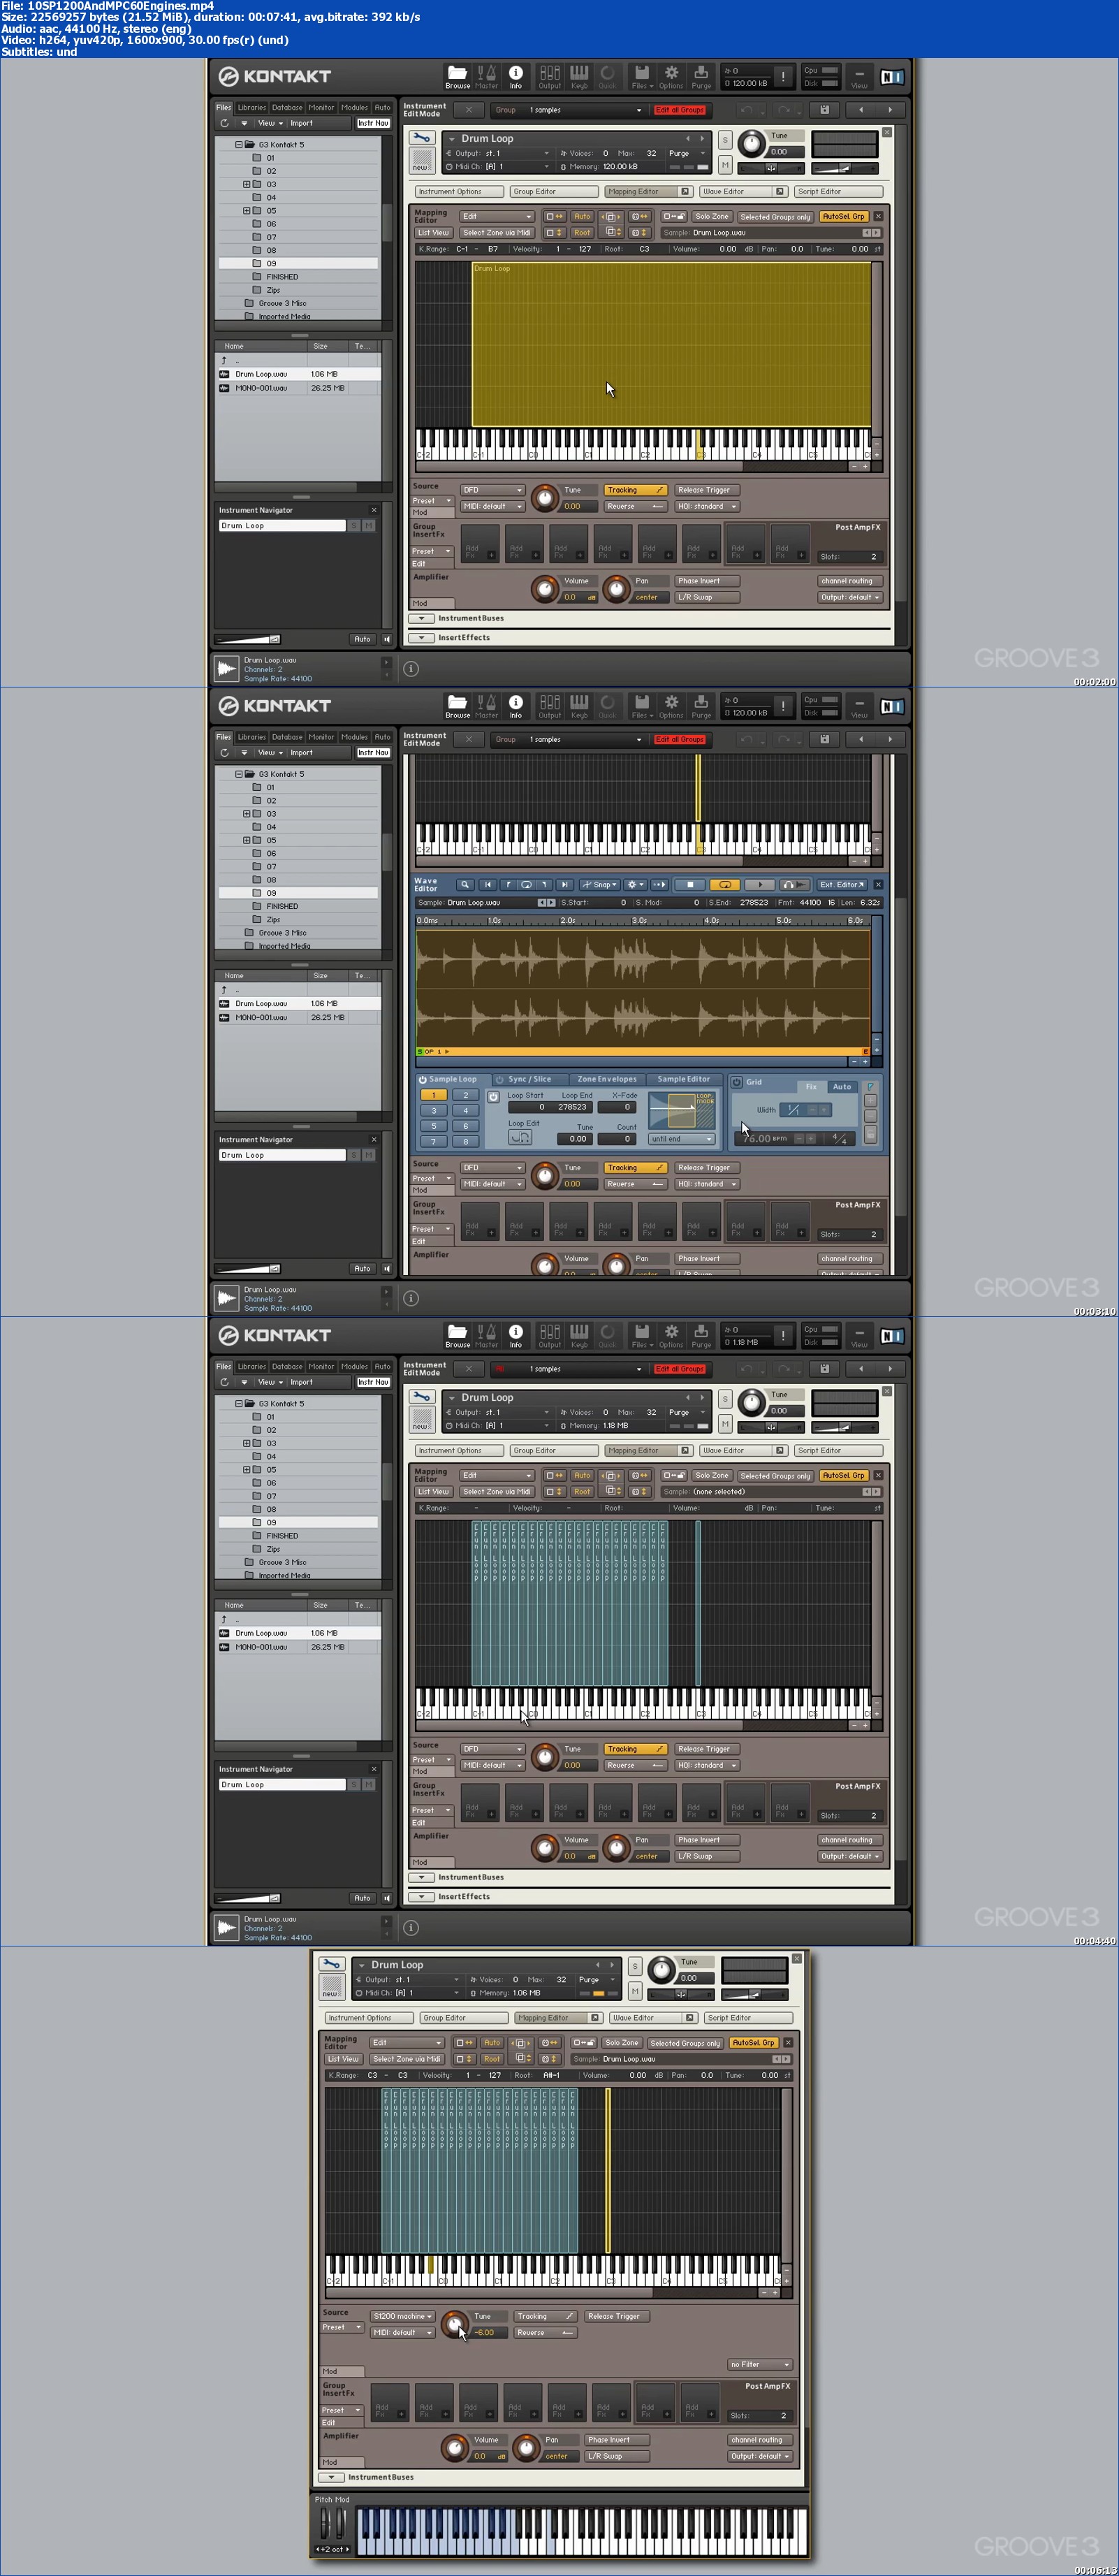Open the no Filter dropdown
The image size is (1119, 2576).
pos(759,2364)
